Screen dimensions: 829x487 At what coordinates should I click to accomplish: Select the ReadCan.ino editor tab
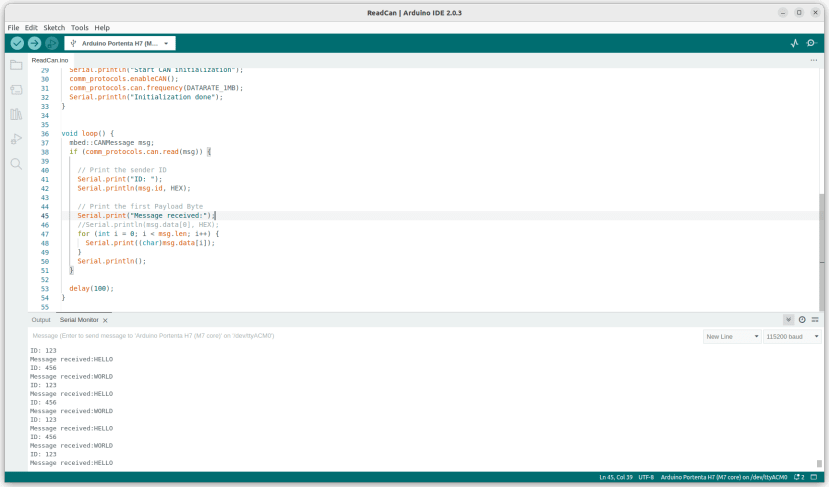[x=50, y=60]
